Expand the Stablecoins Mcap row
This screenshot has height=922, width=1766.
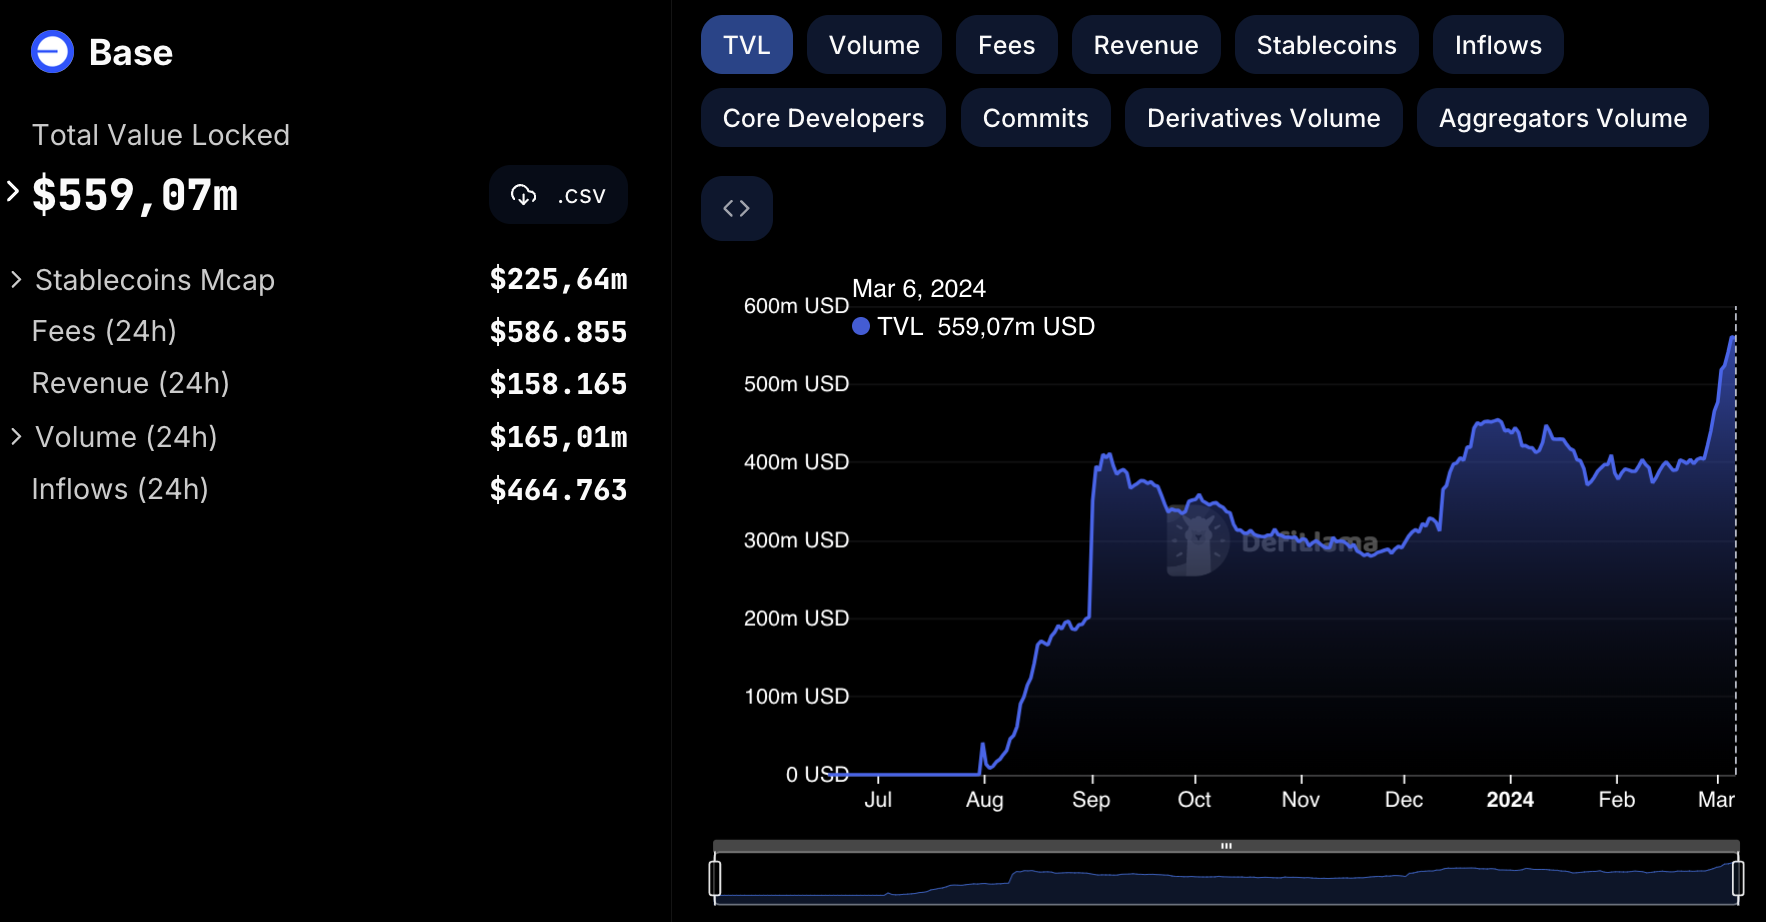click(x=16, y=280)
